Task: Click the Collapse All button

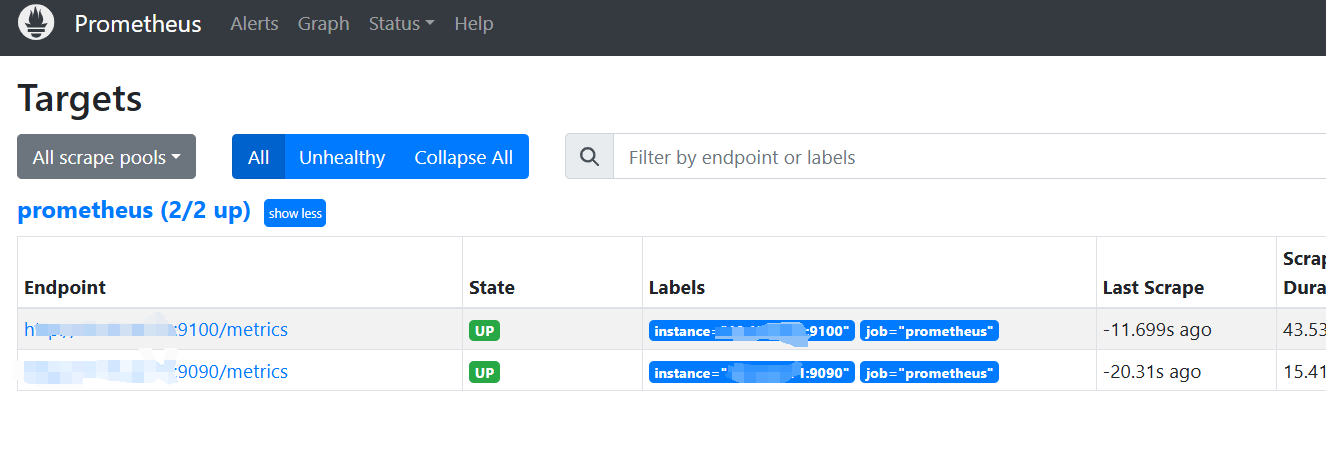Action: pos(464,157)
